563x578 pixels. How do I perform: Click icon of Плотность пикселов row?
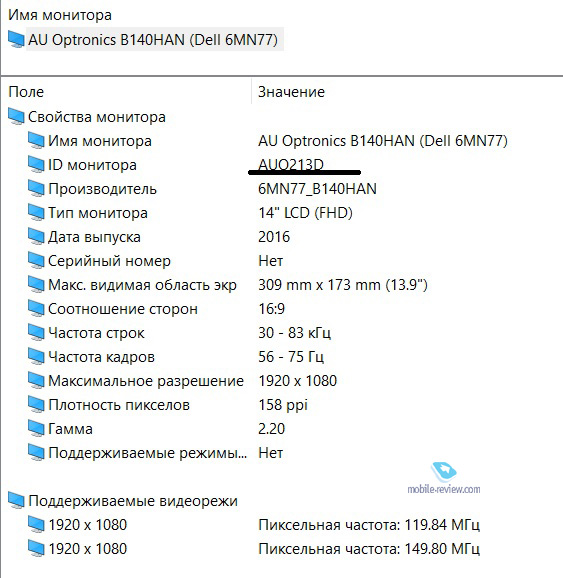click(36, 404)
